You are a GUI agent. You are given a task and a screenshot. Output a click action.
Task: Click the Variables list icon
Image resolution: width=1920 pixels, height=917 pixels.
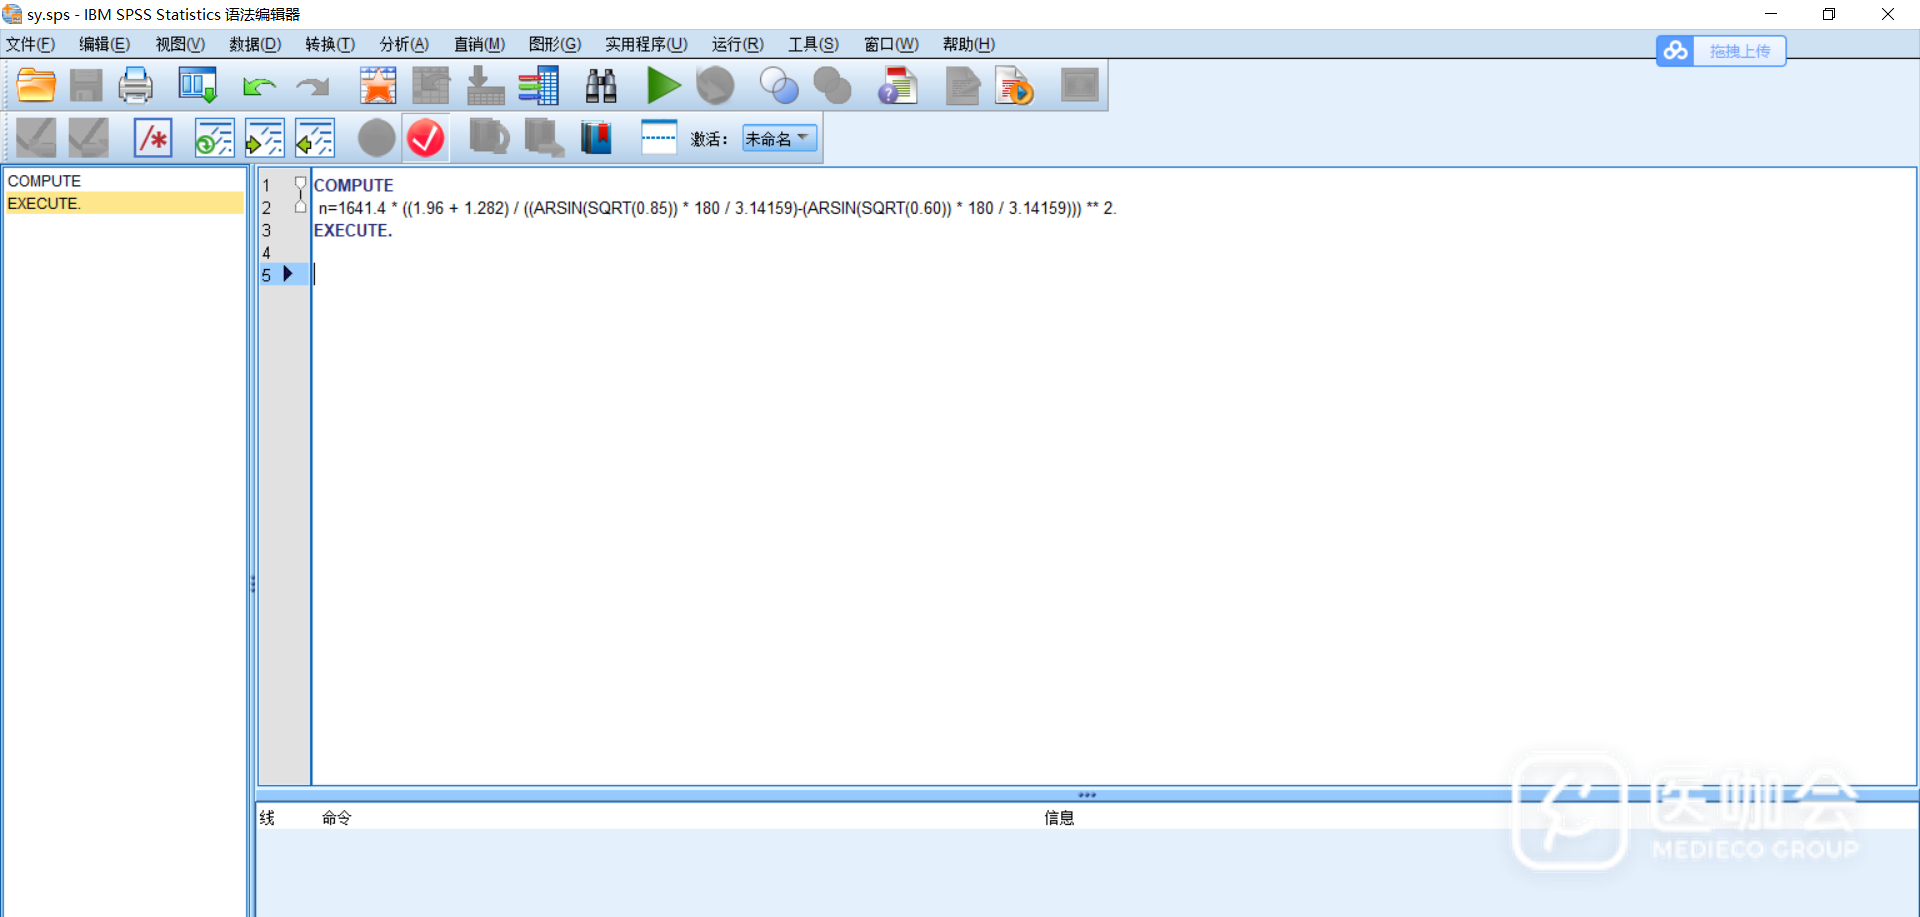538,86
